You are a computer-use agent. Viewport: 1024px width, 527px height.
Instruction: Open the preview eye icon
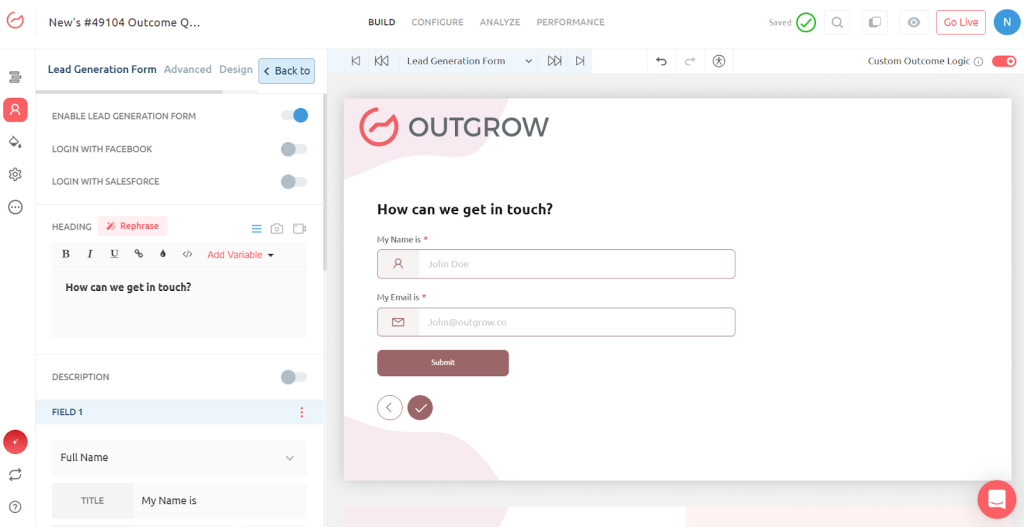point(913,22)
